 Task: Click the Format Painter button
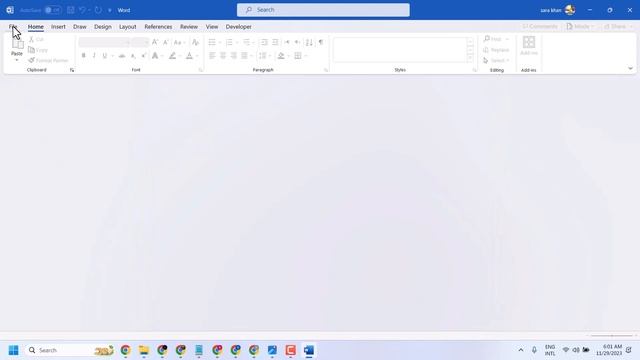tap(48, 60)
